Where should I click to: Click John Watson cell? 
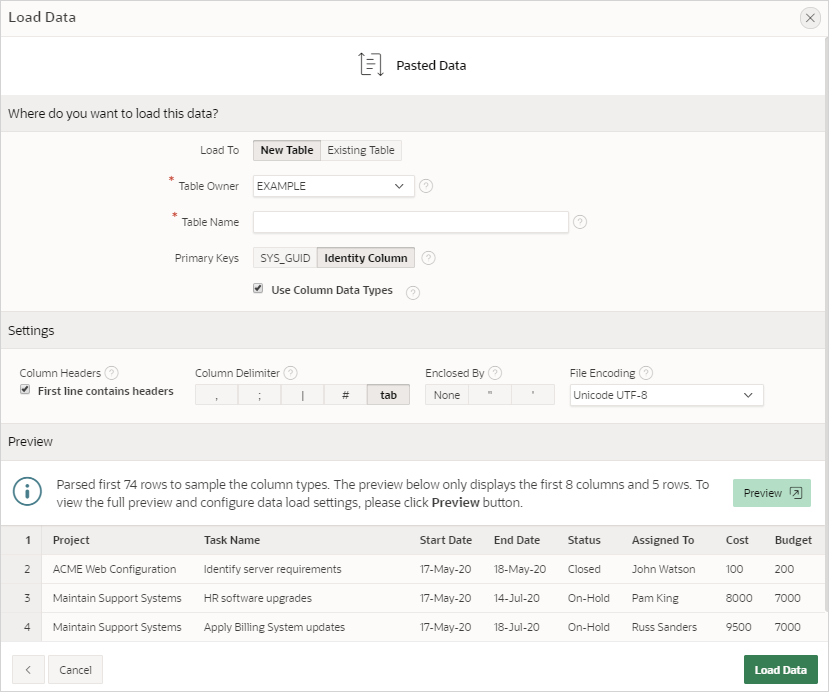coord(663,569)
